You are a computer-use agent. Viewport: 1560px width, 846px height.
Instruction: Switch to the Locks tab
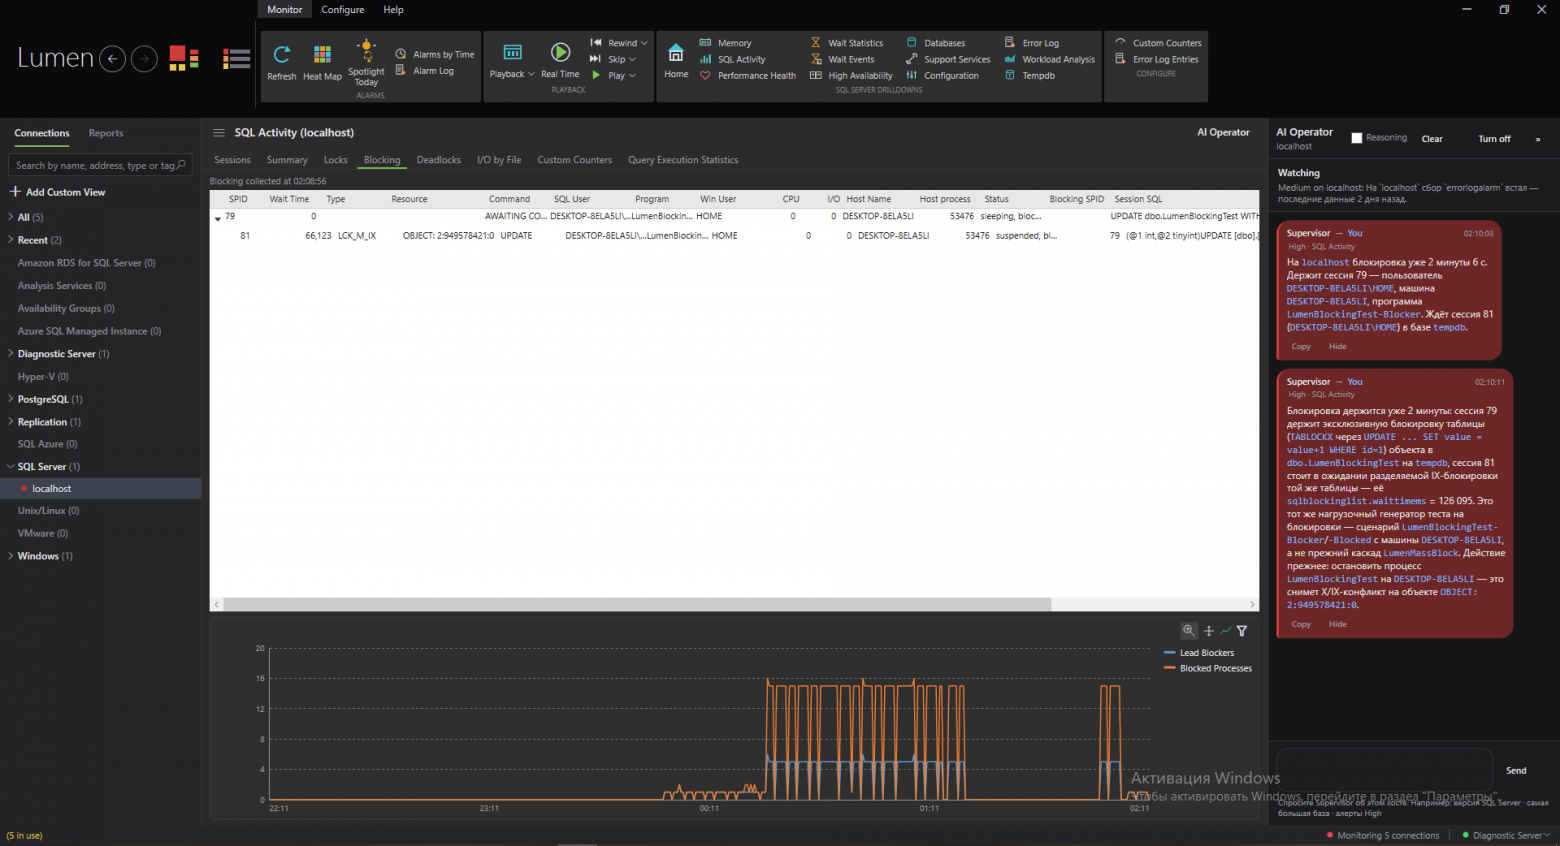[336, 160]
